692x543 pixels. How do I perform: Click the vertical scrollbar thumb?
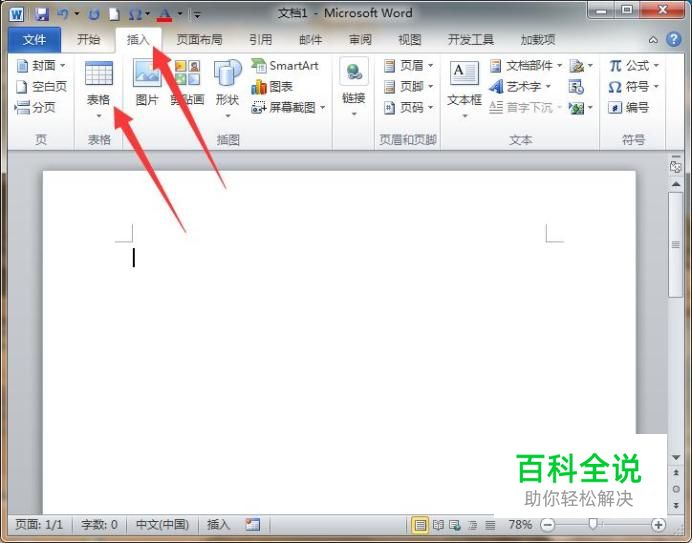(675, 245)
